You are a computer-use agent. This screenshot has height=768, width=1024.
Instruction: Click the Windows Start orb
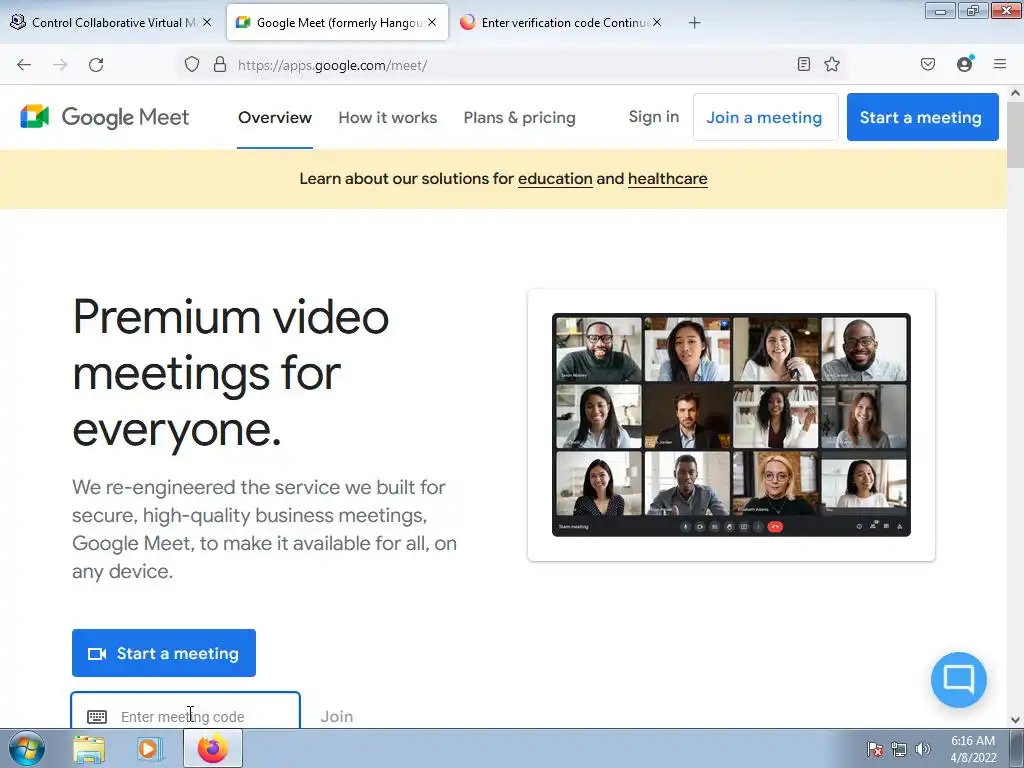click(x=26, y=748)
